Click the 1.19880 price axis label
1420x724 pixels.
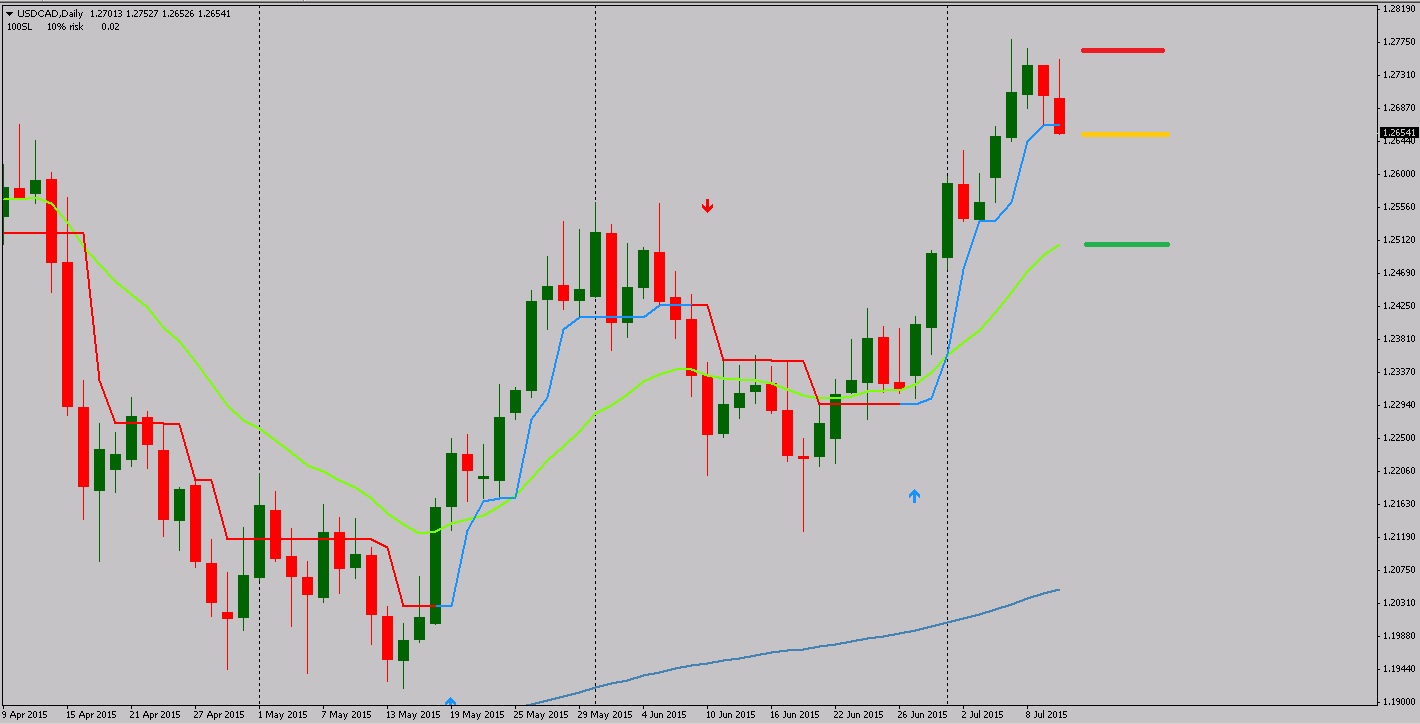point(1400,636)
